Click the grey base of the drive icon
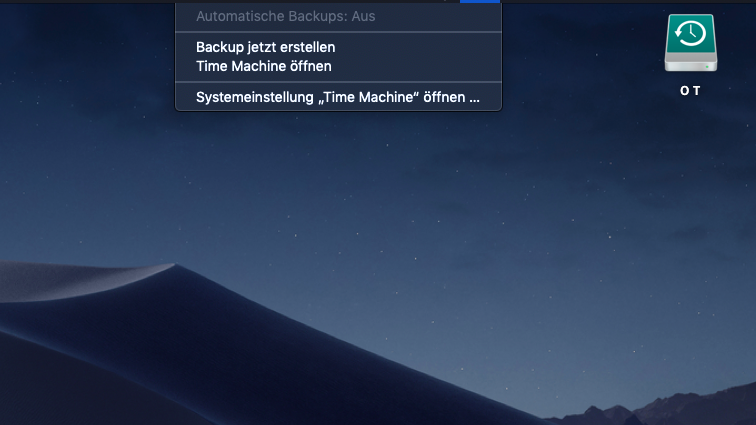This screenshot has width=756, height=425. pos(690,64)
